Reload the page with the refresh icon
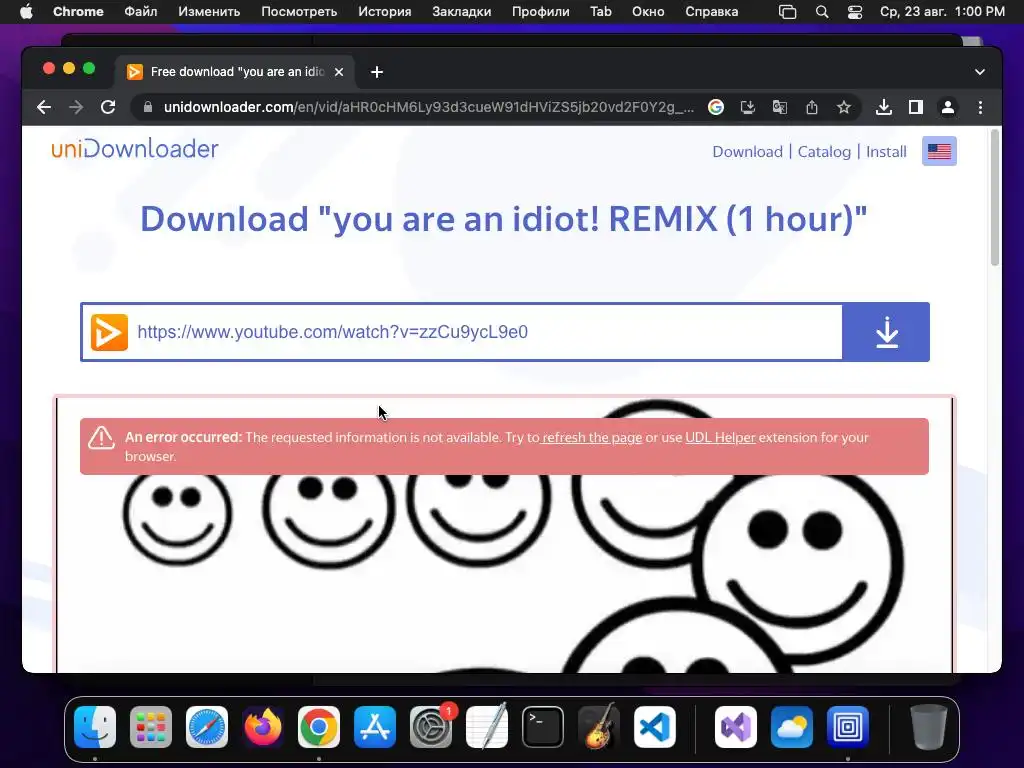 (x=108, y=107)
